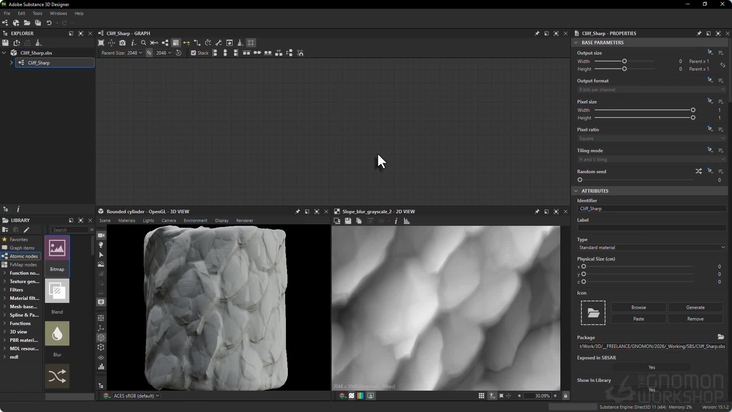Image resolution: width=732 pixels, height=412 pixels.
Task: Expand the Functions category in Library
Action: 5,323
